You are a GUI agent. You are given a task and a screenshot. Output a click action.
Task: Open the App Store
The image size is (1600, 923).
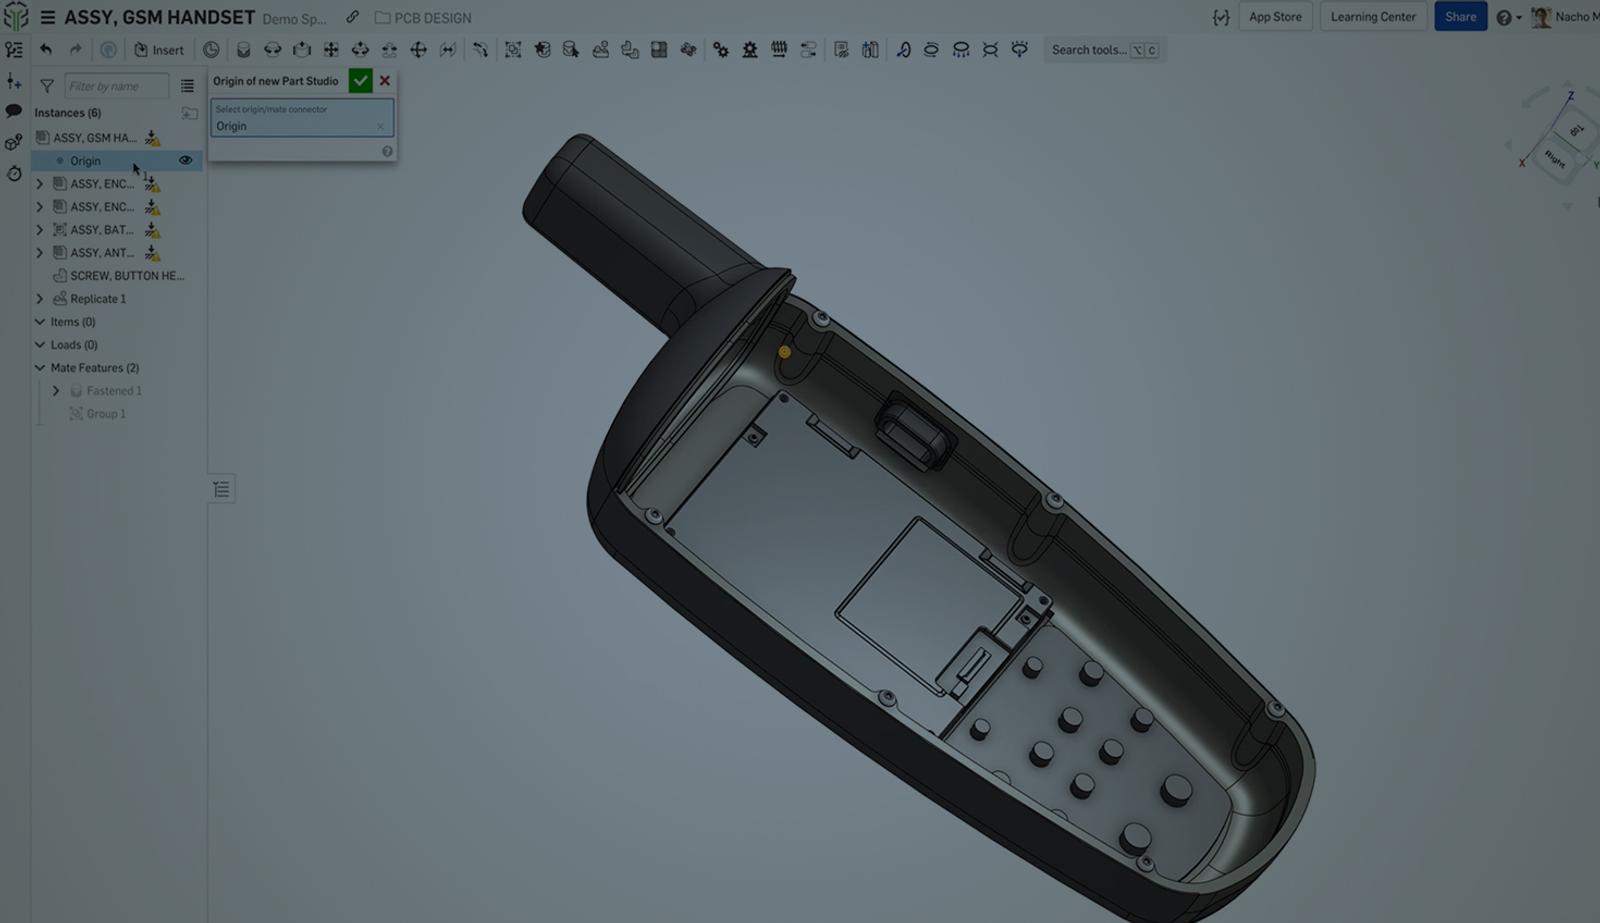pyautogui.click(x=1275, y=16)
